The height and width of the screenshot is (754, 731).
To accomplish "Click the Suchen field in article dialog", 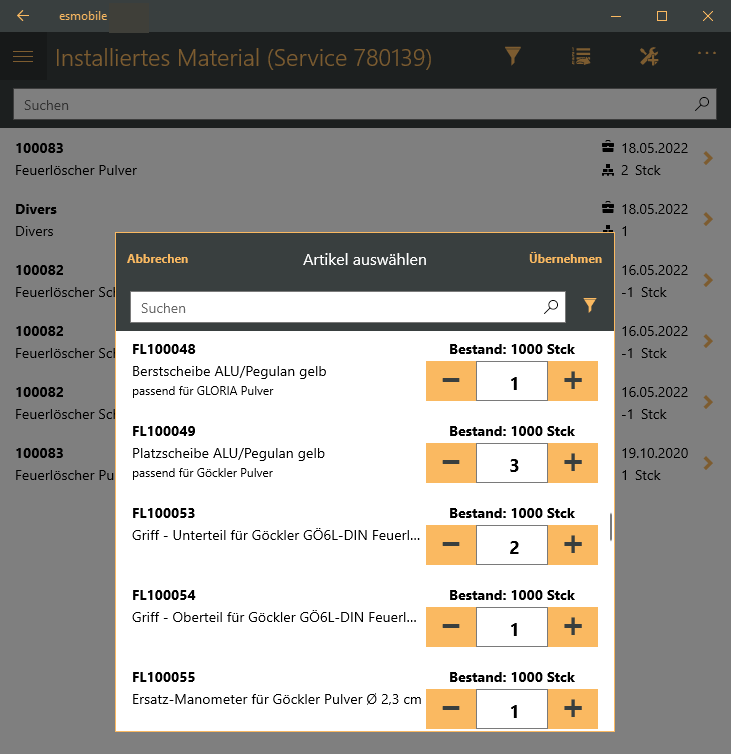I will (335, 308).
